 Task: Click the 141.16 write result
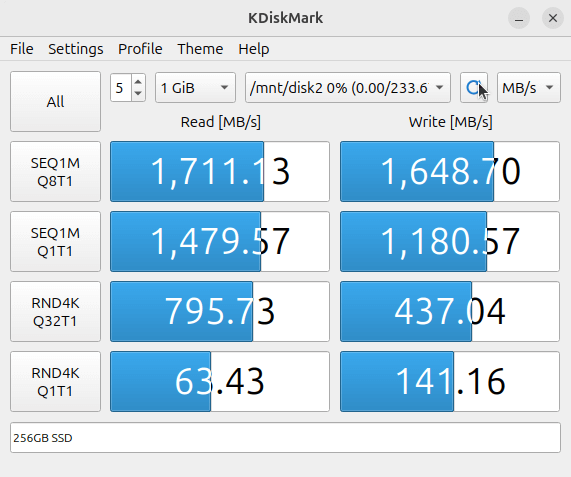tap(450, 381)
